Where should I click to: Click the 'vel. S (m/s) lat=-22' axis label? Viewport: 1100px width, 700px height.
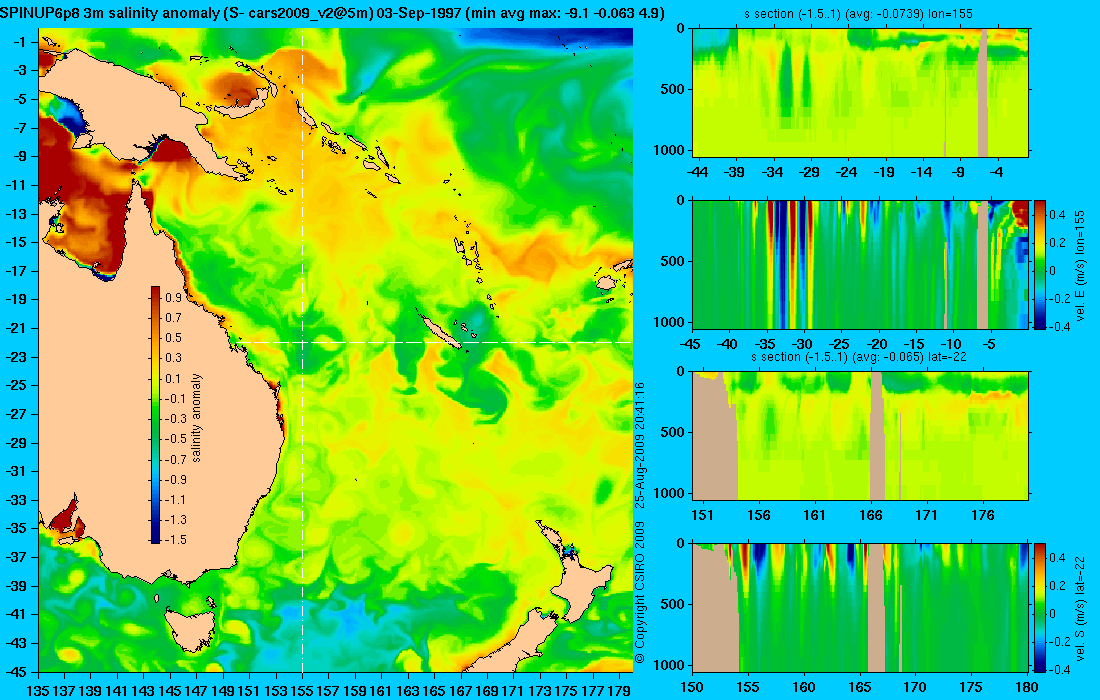[x=1081, y=607]
